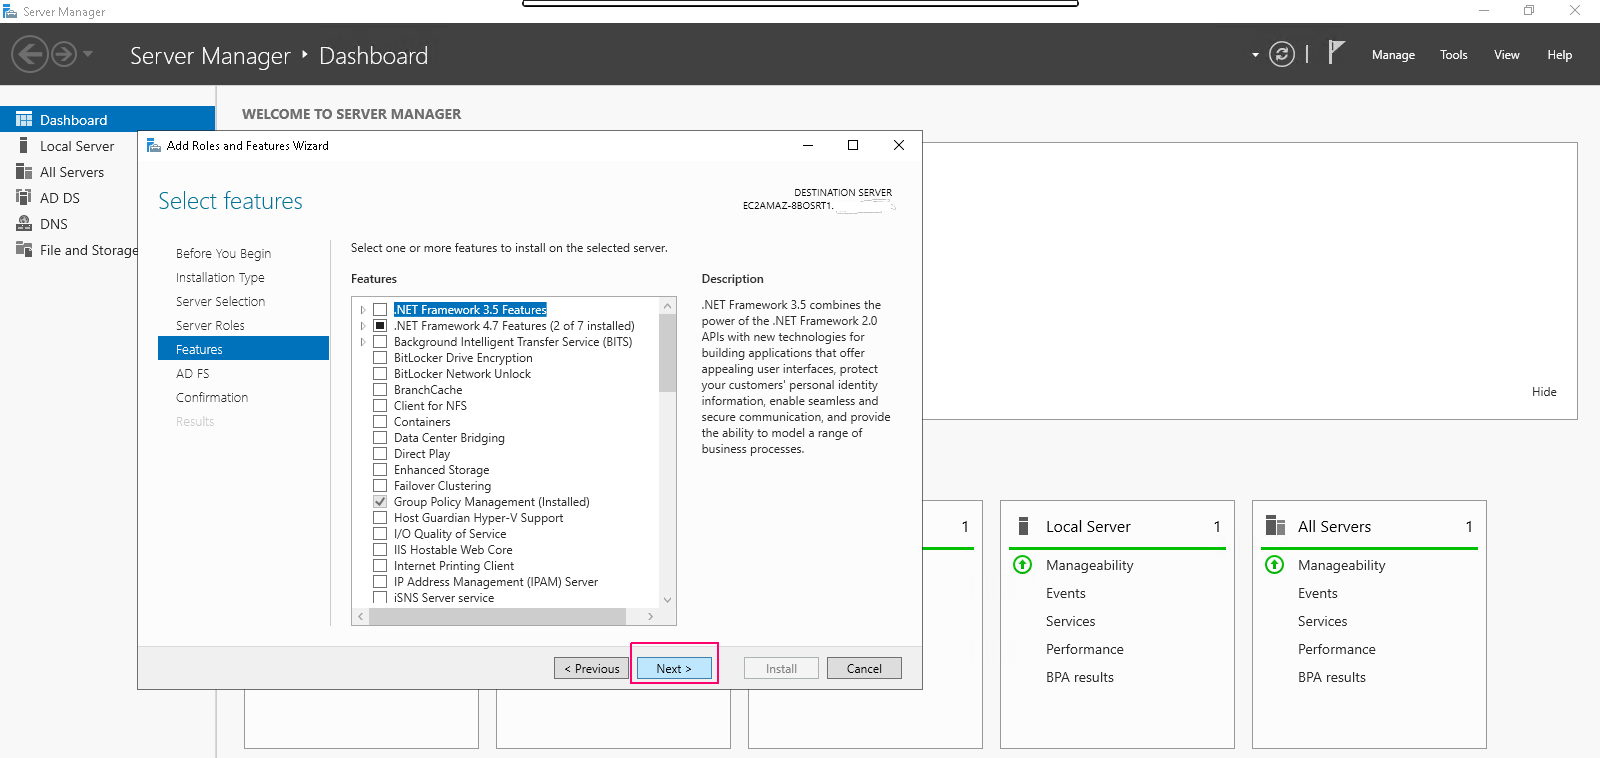Open the Tools menu
Screen dimensions: 1600x758
point(1454,55)
